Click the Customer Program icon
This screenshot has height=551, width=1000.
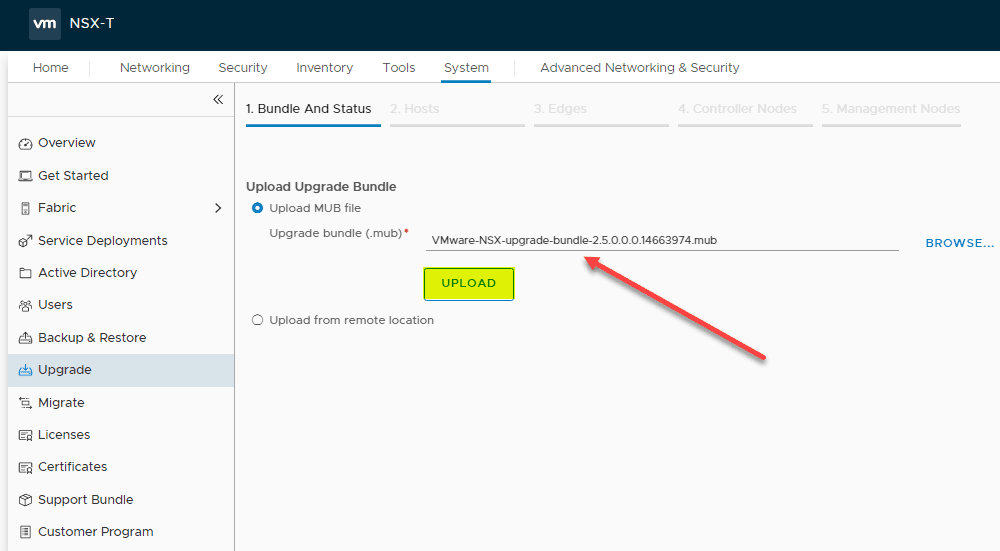coord(26,532)
